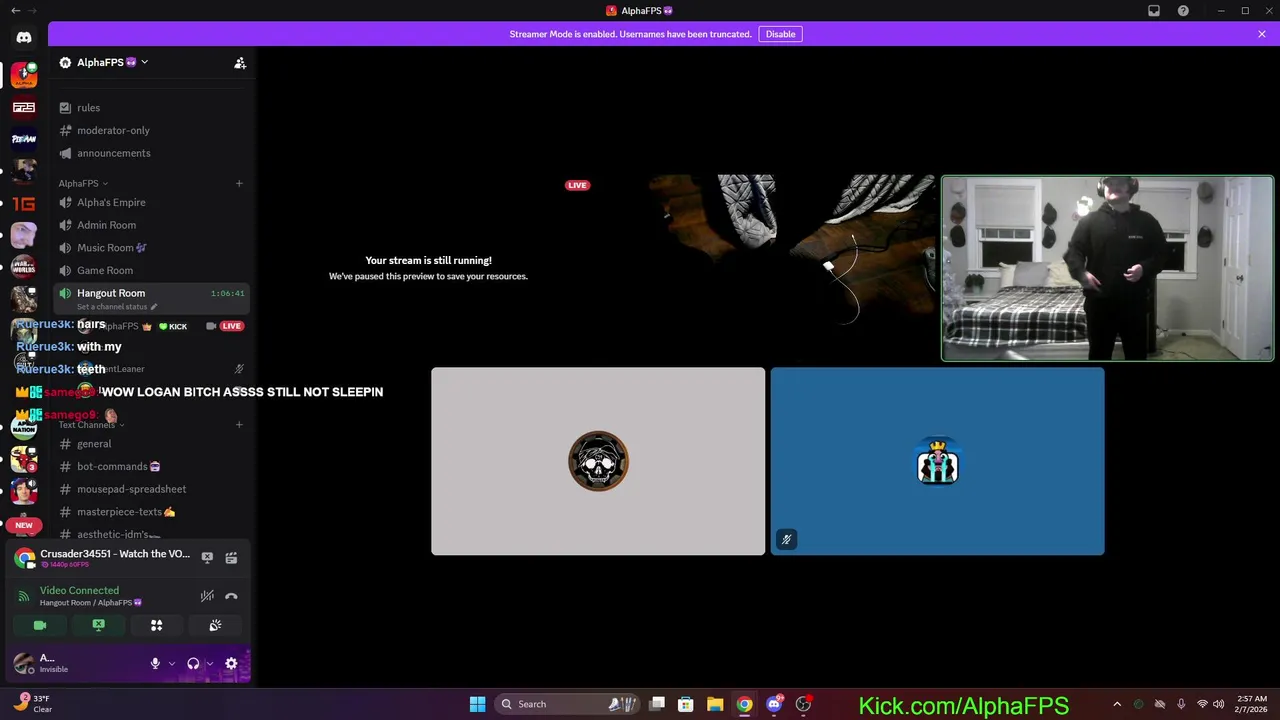Disconnect from voice with the hang-up icon
This screenshot has width=1280, height=720.
coord(231,596)
